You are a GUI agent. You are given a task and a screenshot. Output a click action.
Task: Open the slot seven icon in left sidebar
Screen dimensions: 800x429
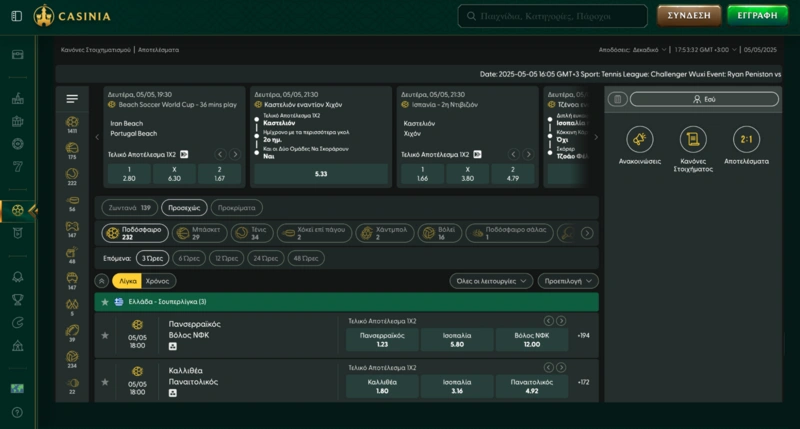(x=17, y=166)
